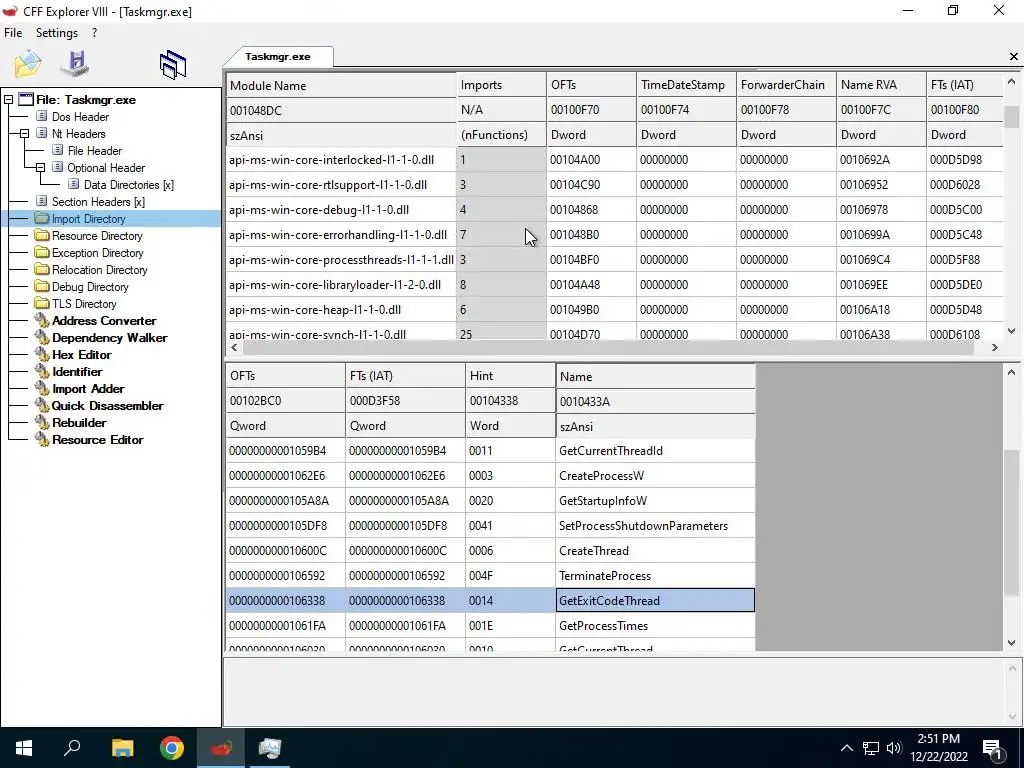Screen dimensions: 1024x768
Task: Click Data Directories [x] page icon
Action: pyautogui.click(x=74, y=184)
